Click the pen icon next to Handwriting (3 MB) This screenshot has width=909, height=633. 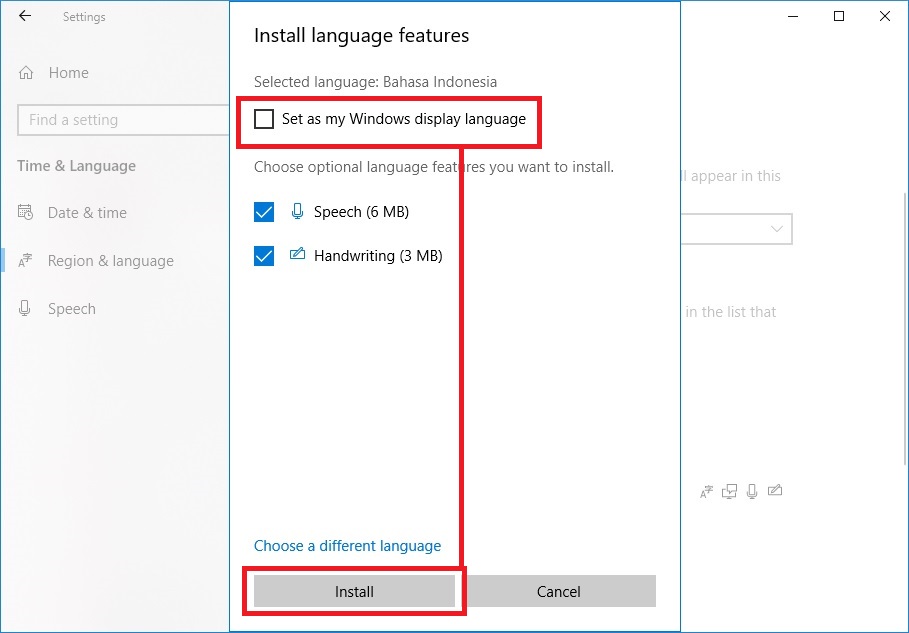[297, 255]
